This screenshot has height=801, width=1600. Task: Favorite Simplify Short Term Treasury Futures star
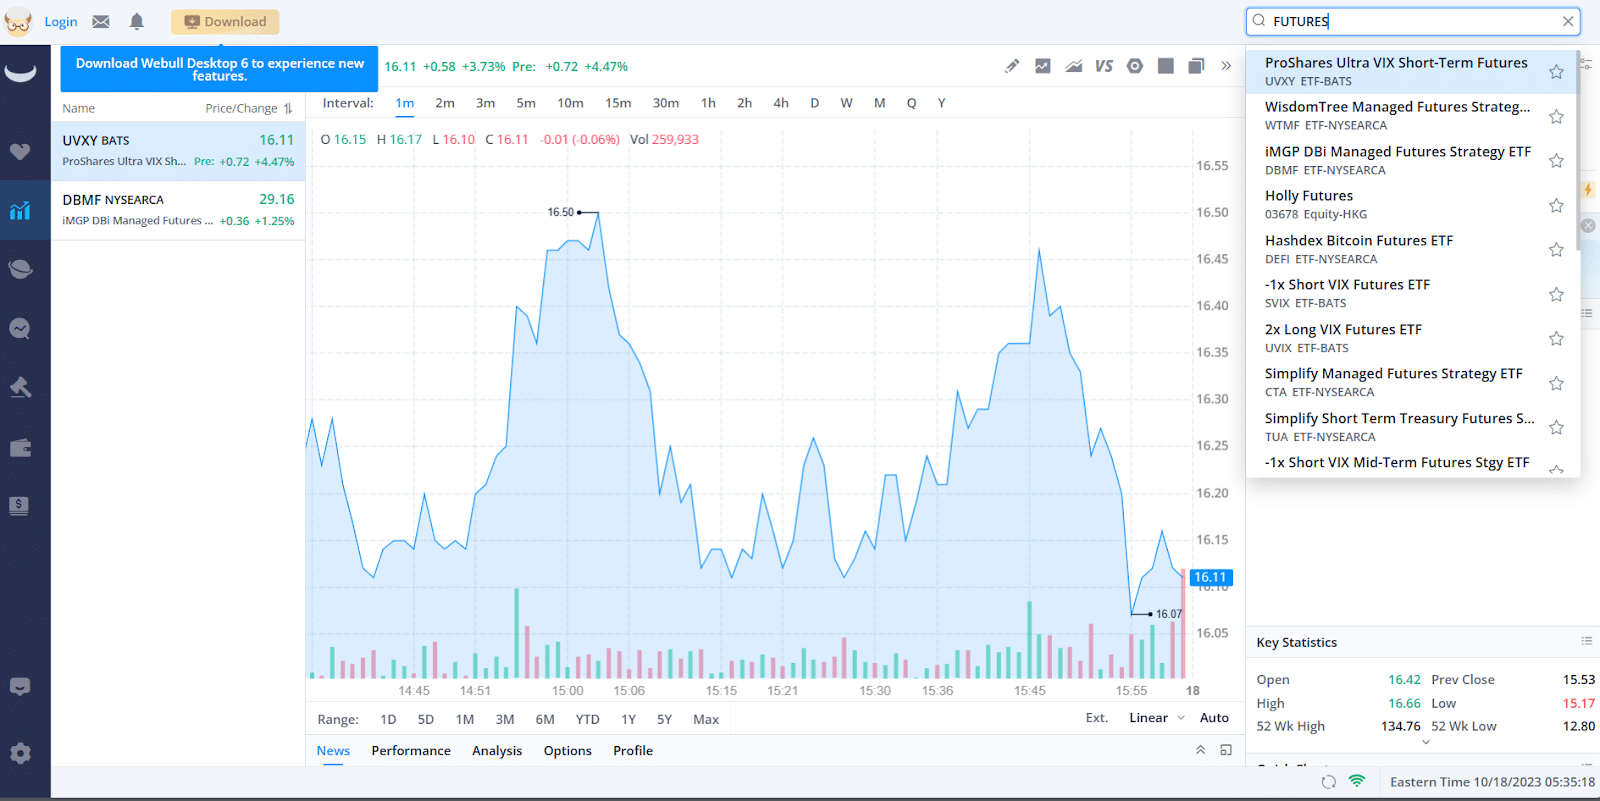(x=1556, y=428)
